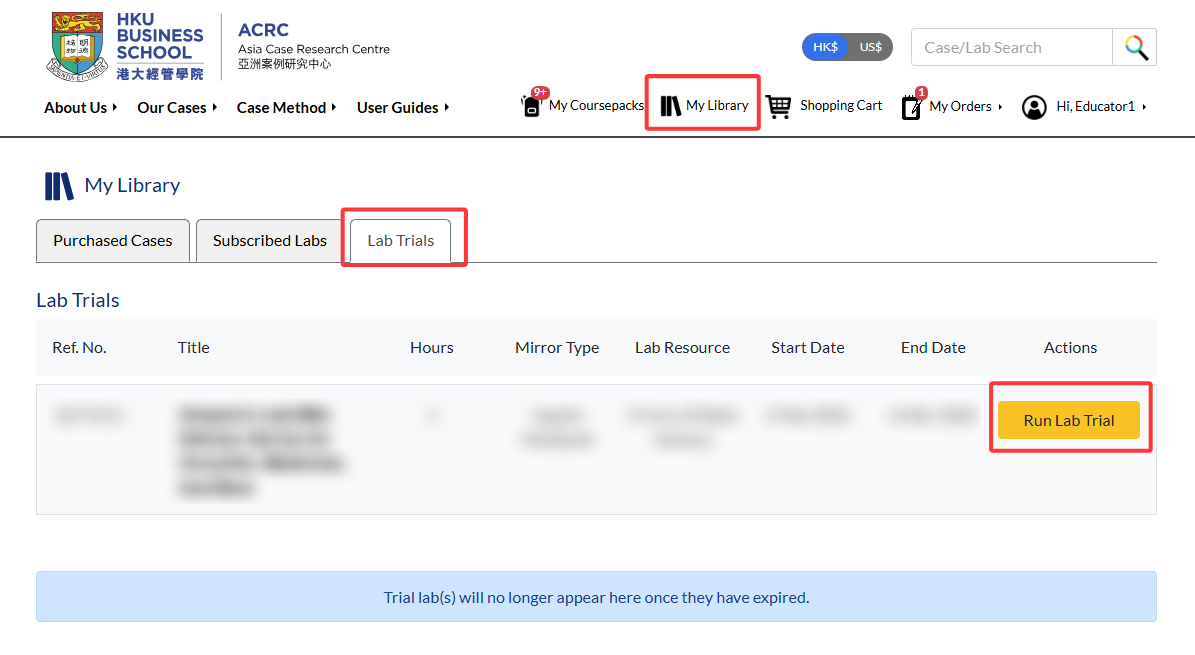This screenshot has width=1195, height=655.
Task: Focus the Case/Lab Search input field
Action: point(1012,47)
